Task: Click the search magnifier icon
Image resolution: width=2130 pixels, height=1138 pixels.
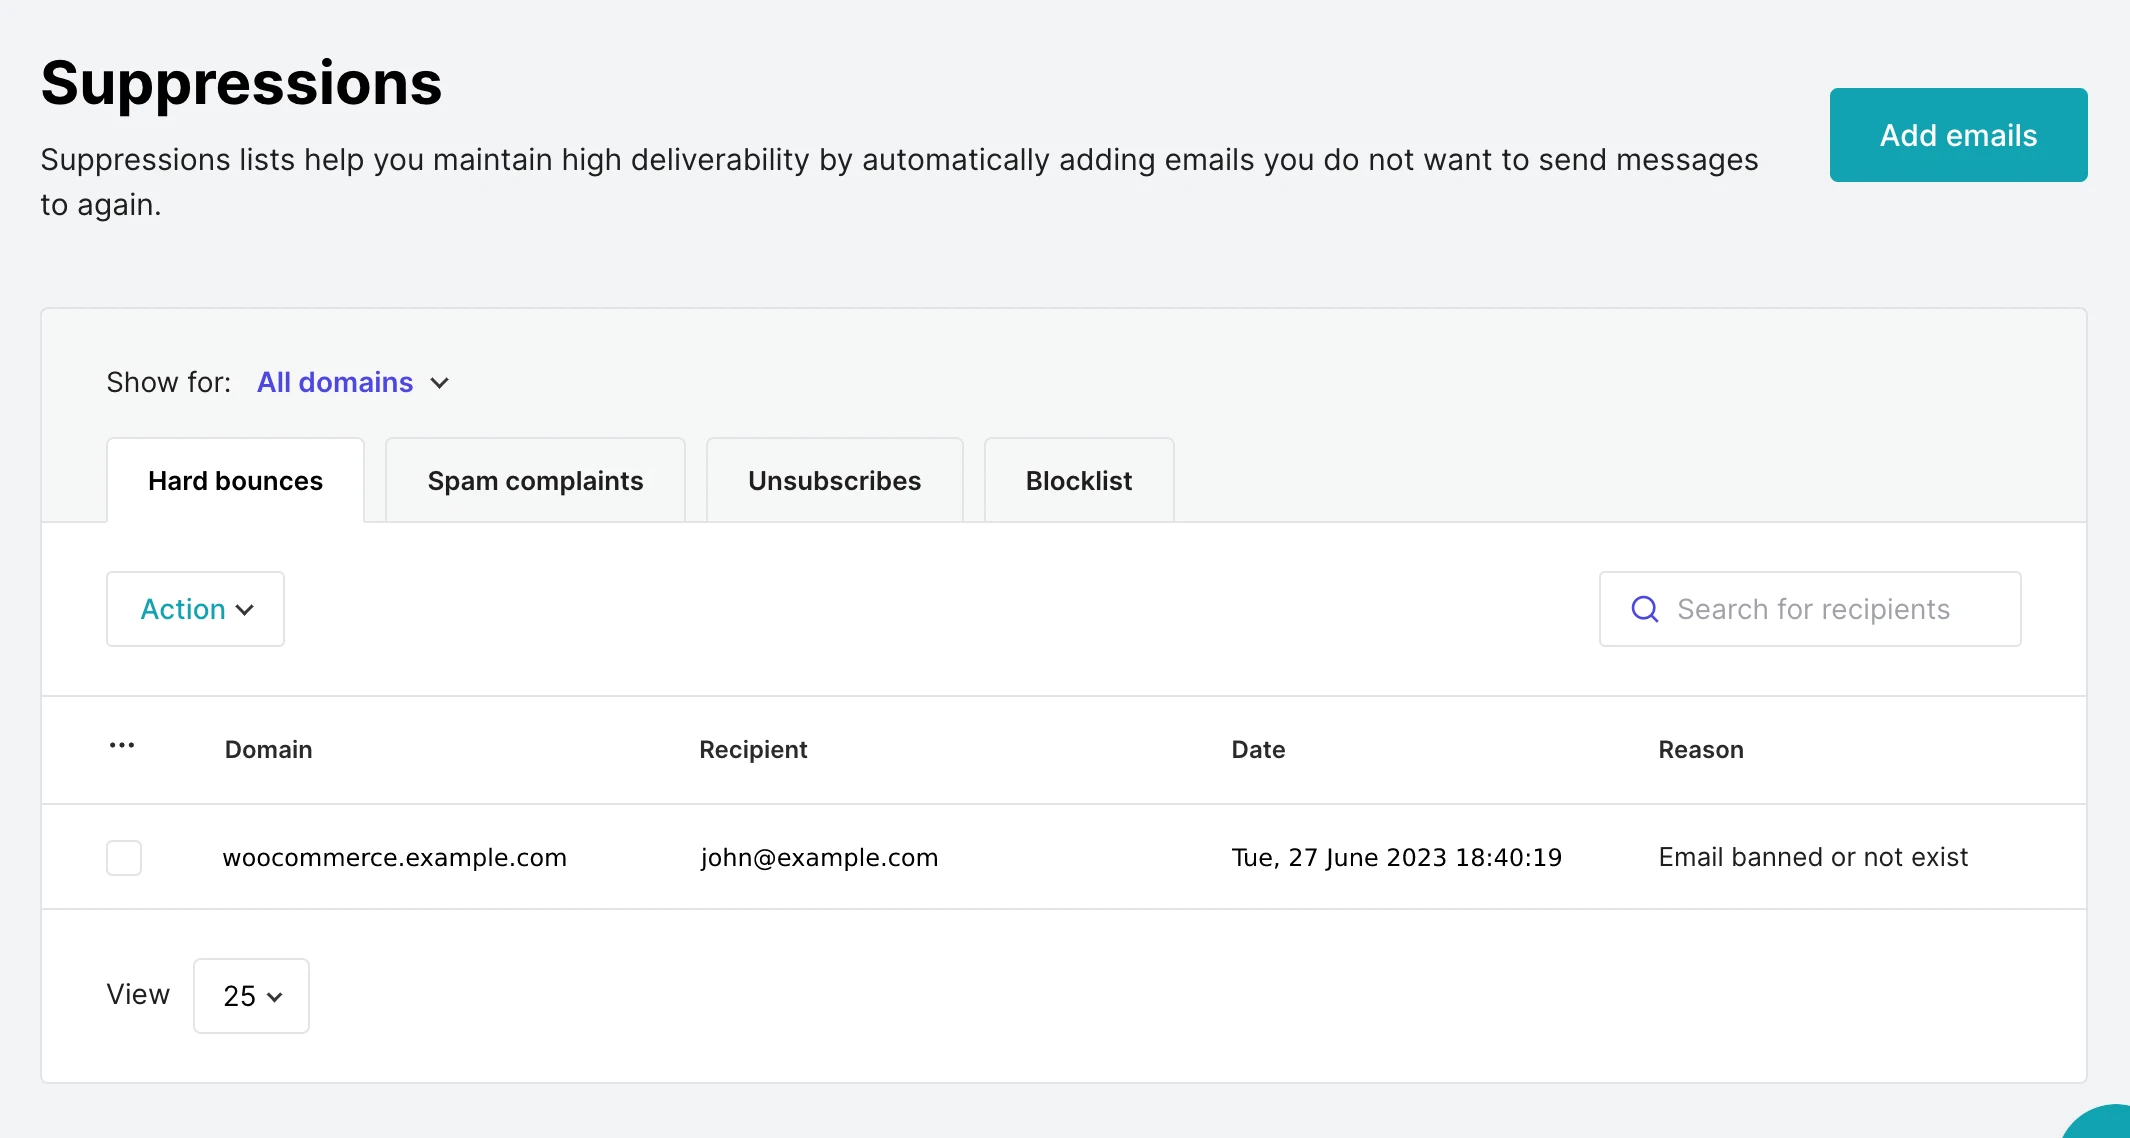Action: [1645, 609]
